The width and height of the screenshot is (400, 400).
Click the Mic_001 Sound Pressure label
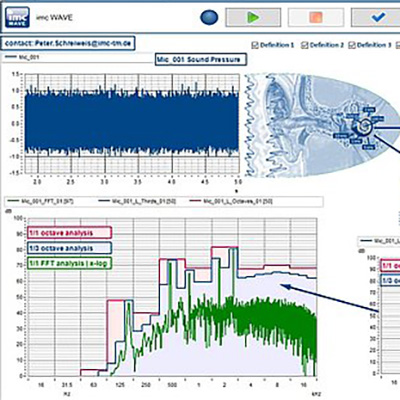click(201, 60)
